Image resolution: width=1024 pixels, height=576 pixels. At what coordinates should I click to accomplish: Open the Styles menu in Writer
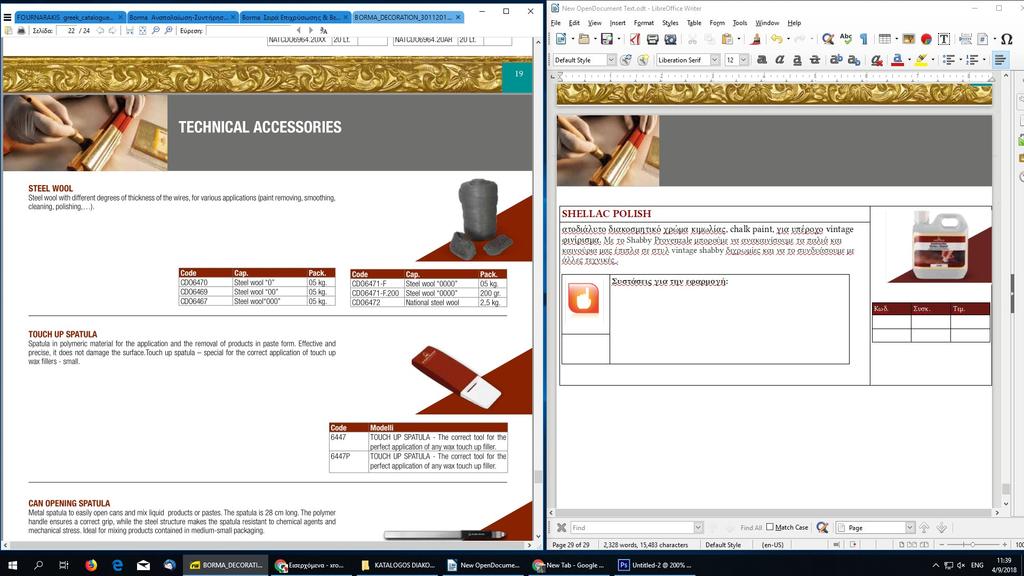coord(670,23)
